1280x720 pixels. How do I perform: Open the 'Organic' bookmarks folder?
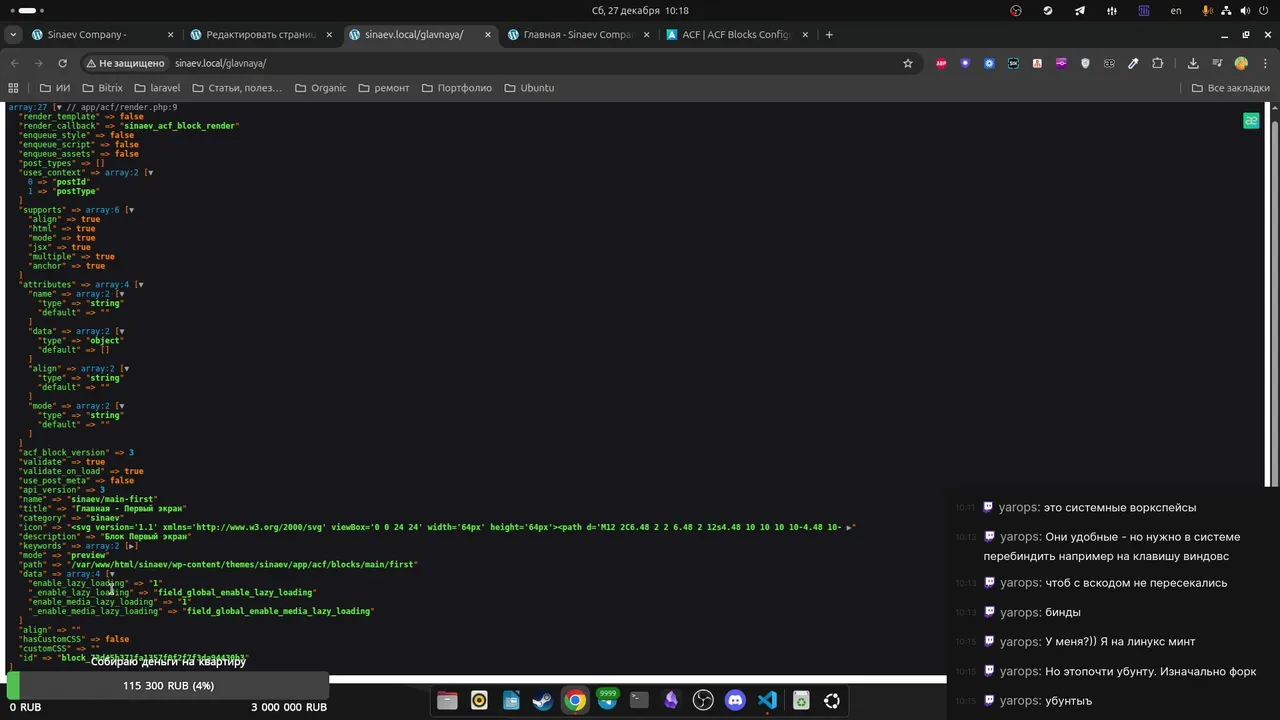[320, 88]
